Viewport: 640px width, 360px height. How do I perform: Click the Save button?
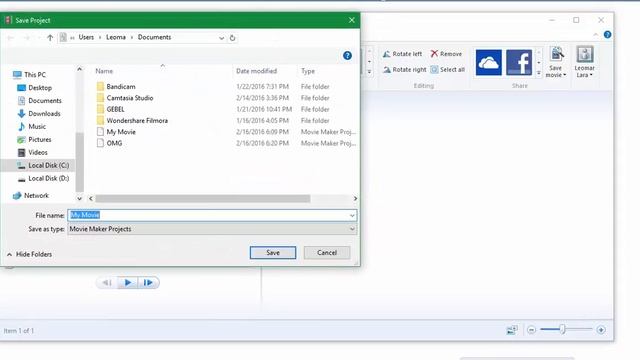[x=273, y=253]
